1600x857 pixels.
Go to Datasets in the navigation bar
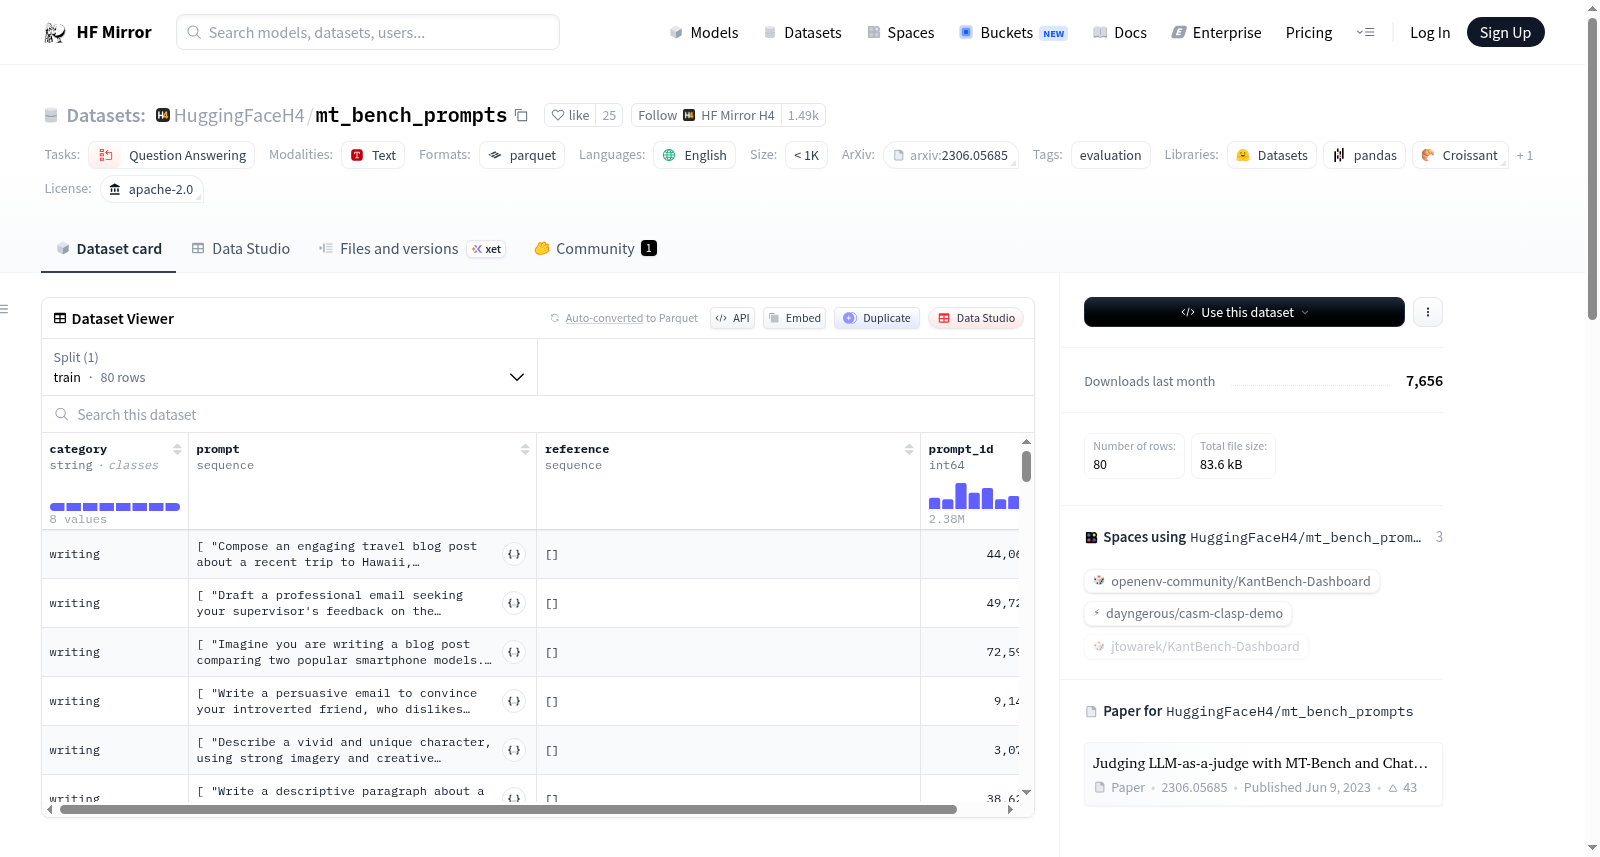pyautogui.click(x=802, y=32)
